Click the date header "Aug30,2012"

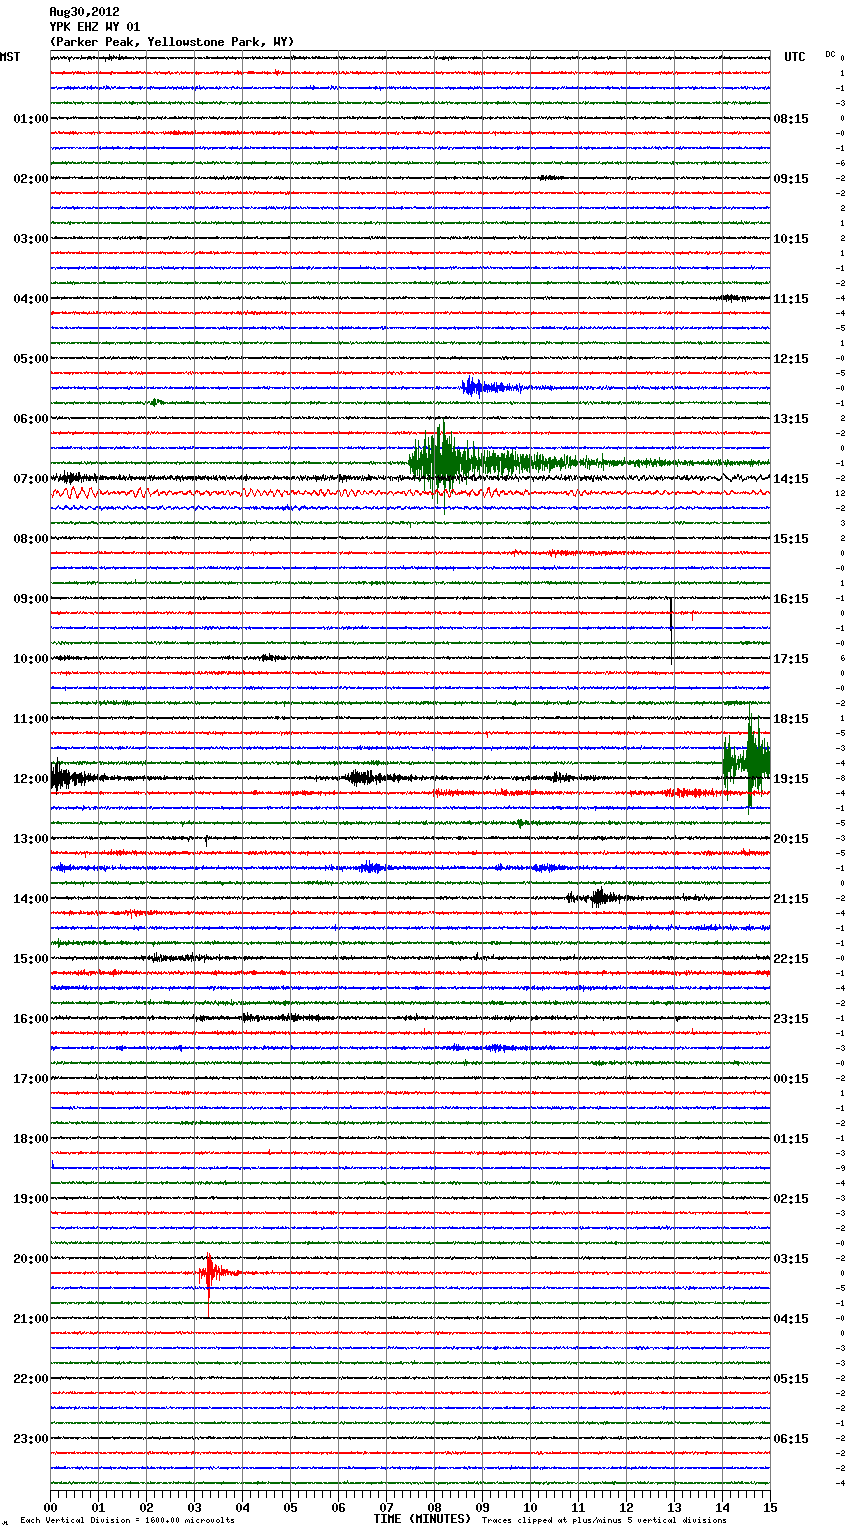tap(84, 12)
